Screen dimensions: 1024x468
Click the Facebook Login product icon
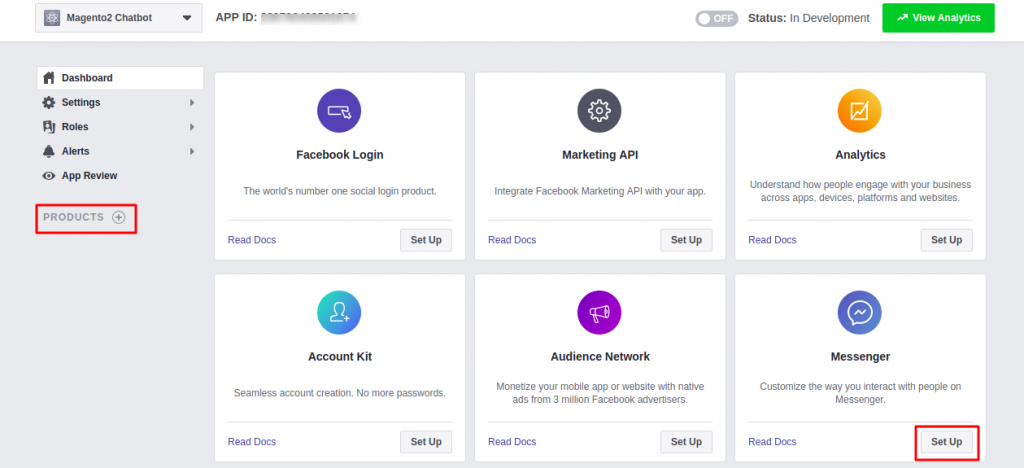click(x=339, y=111)
